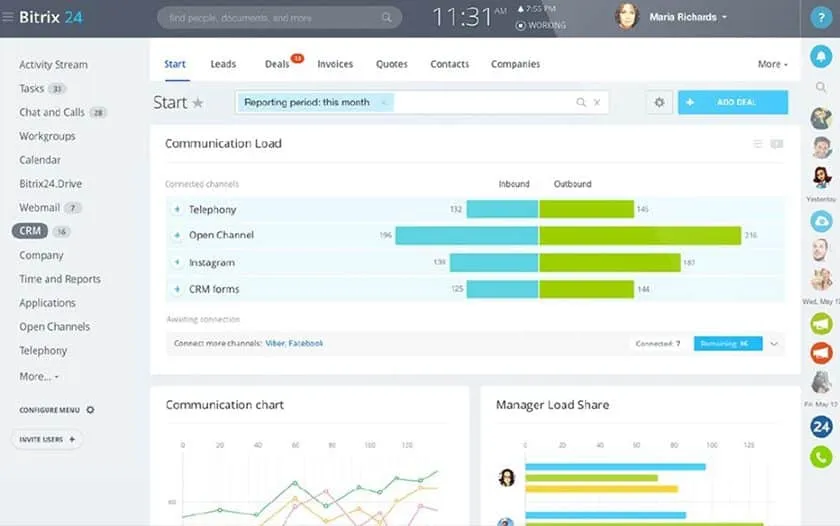Click the help question mark icon
The height and width of the screenshot is (526, 840).
tap(820, 18)
